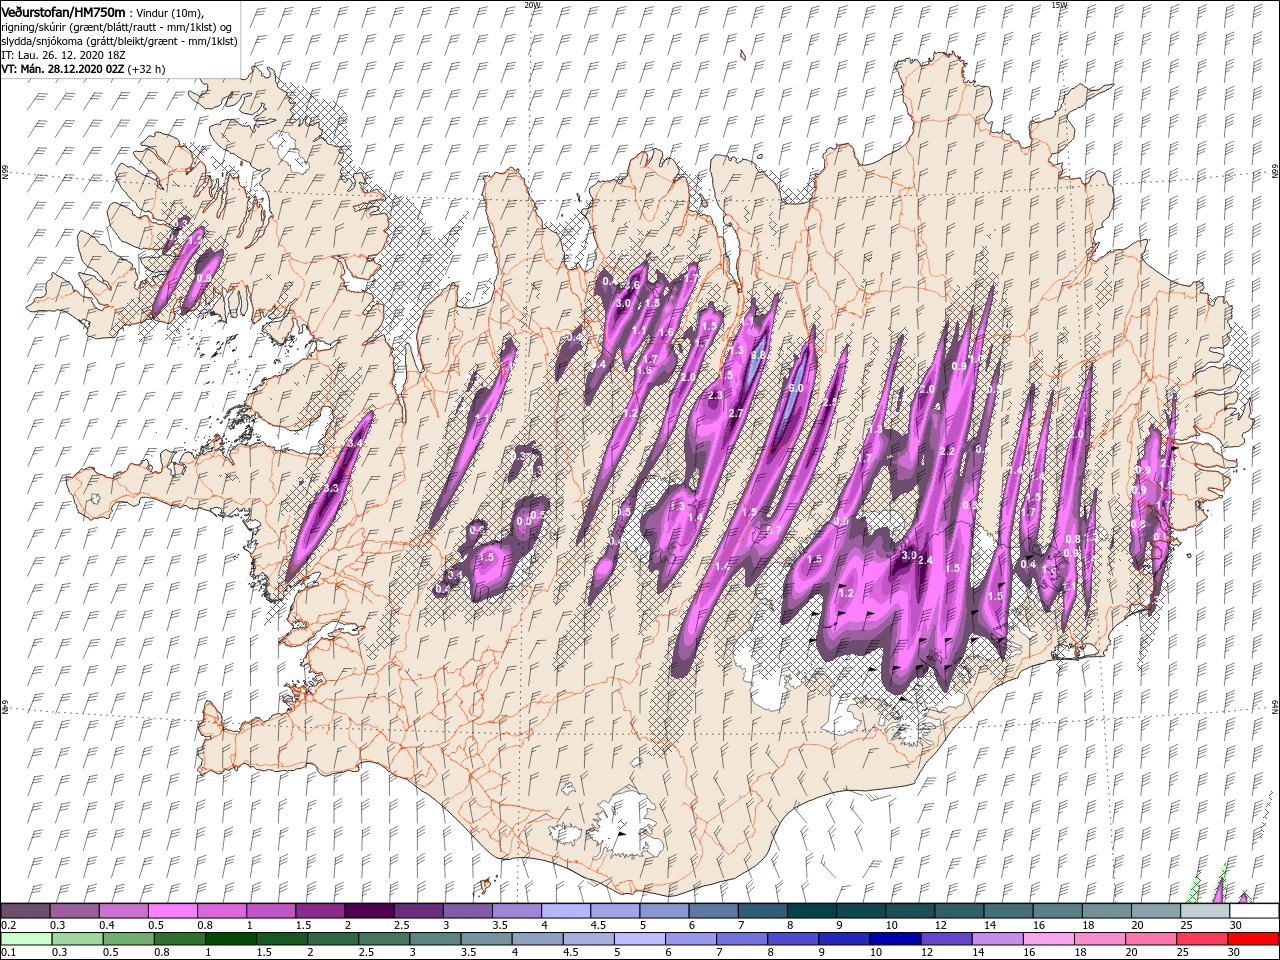
Task: Pick the lilac rain swatch starting at 14
Action: pos(997,939)
